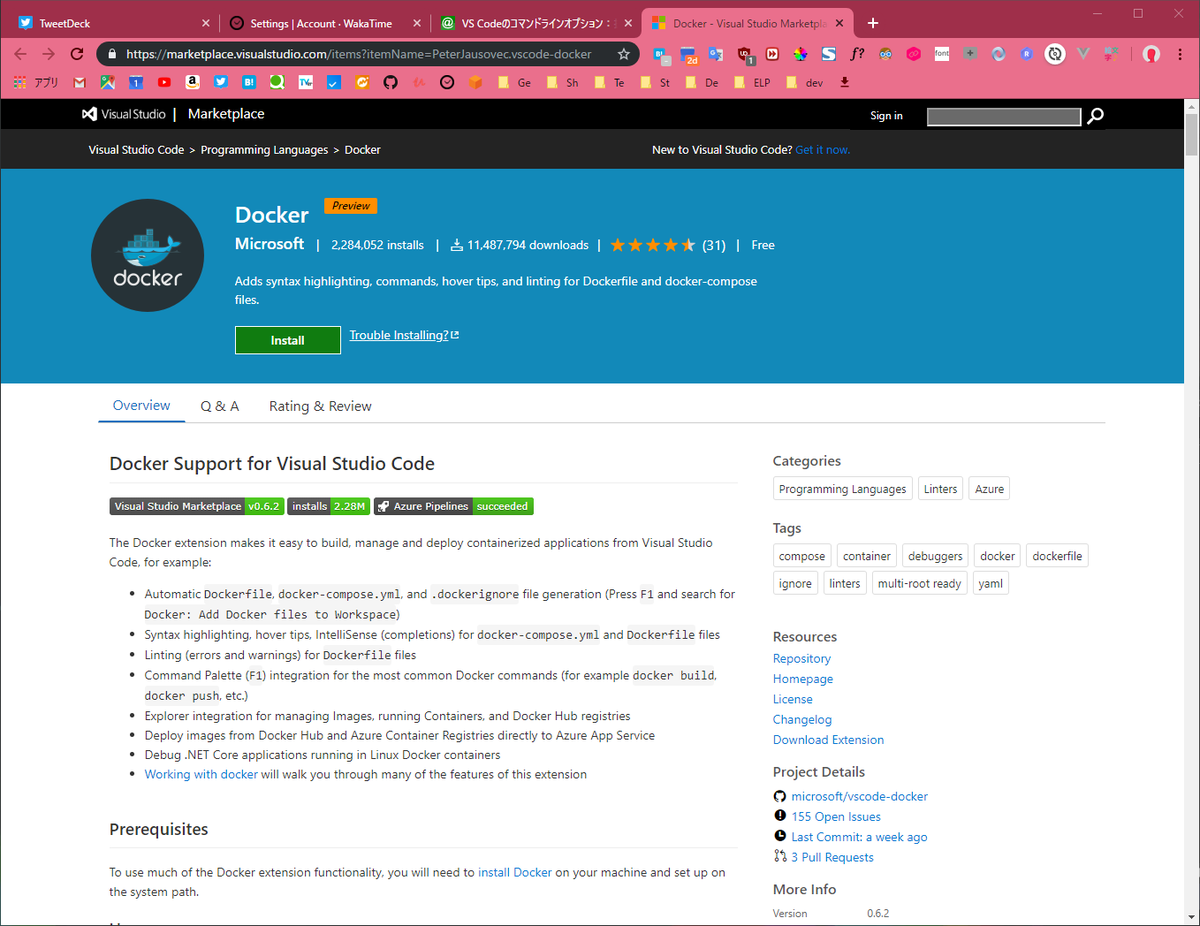Click the marketplace search magnifier icon
Image resolution: width=1200 pixels, height=926 pixels.
point(1096,116)
